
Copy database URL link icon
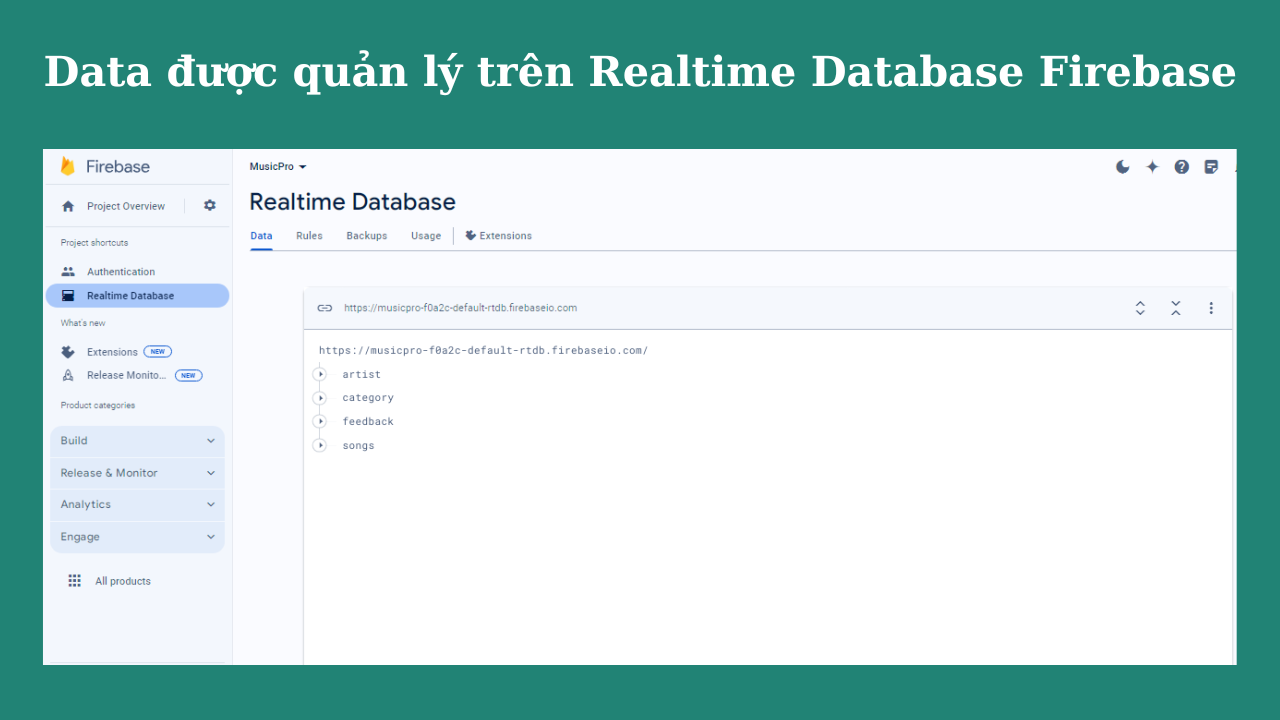click(x=325, y=308)
